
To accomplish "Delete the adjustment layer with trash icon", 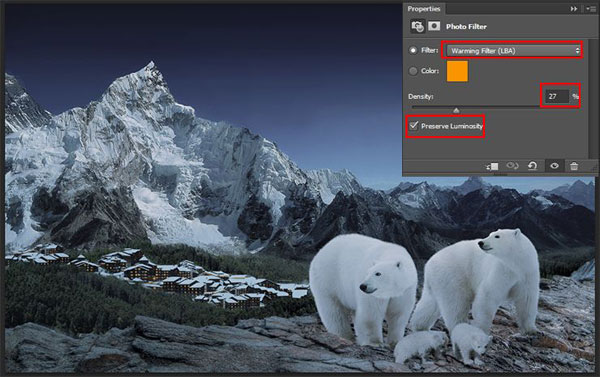I will point(574,166).
